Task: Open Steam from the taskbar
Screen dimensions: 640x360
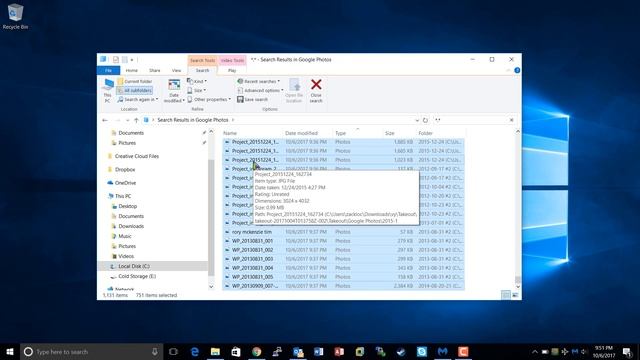Action: (x=401, y=351)
